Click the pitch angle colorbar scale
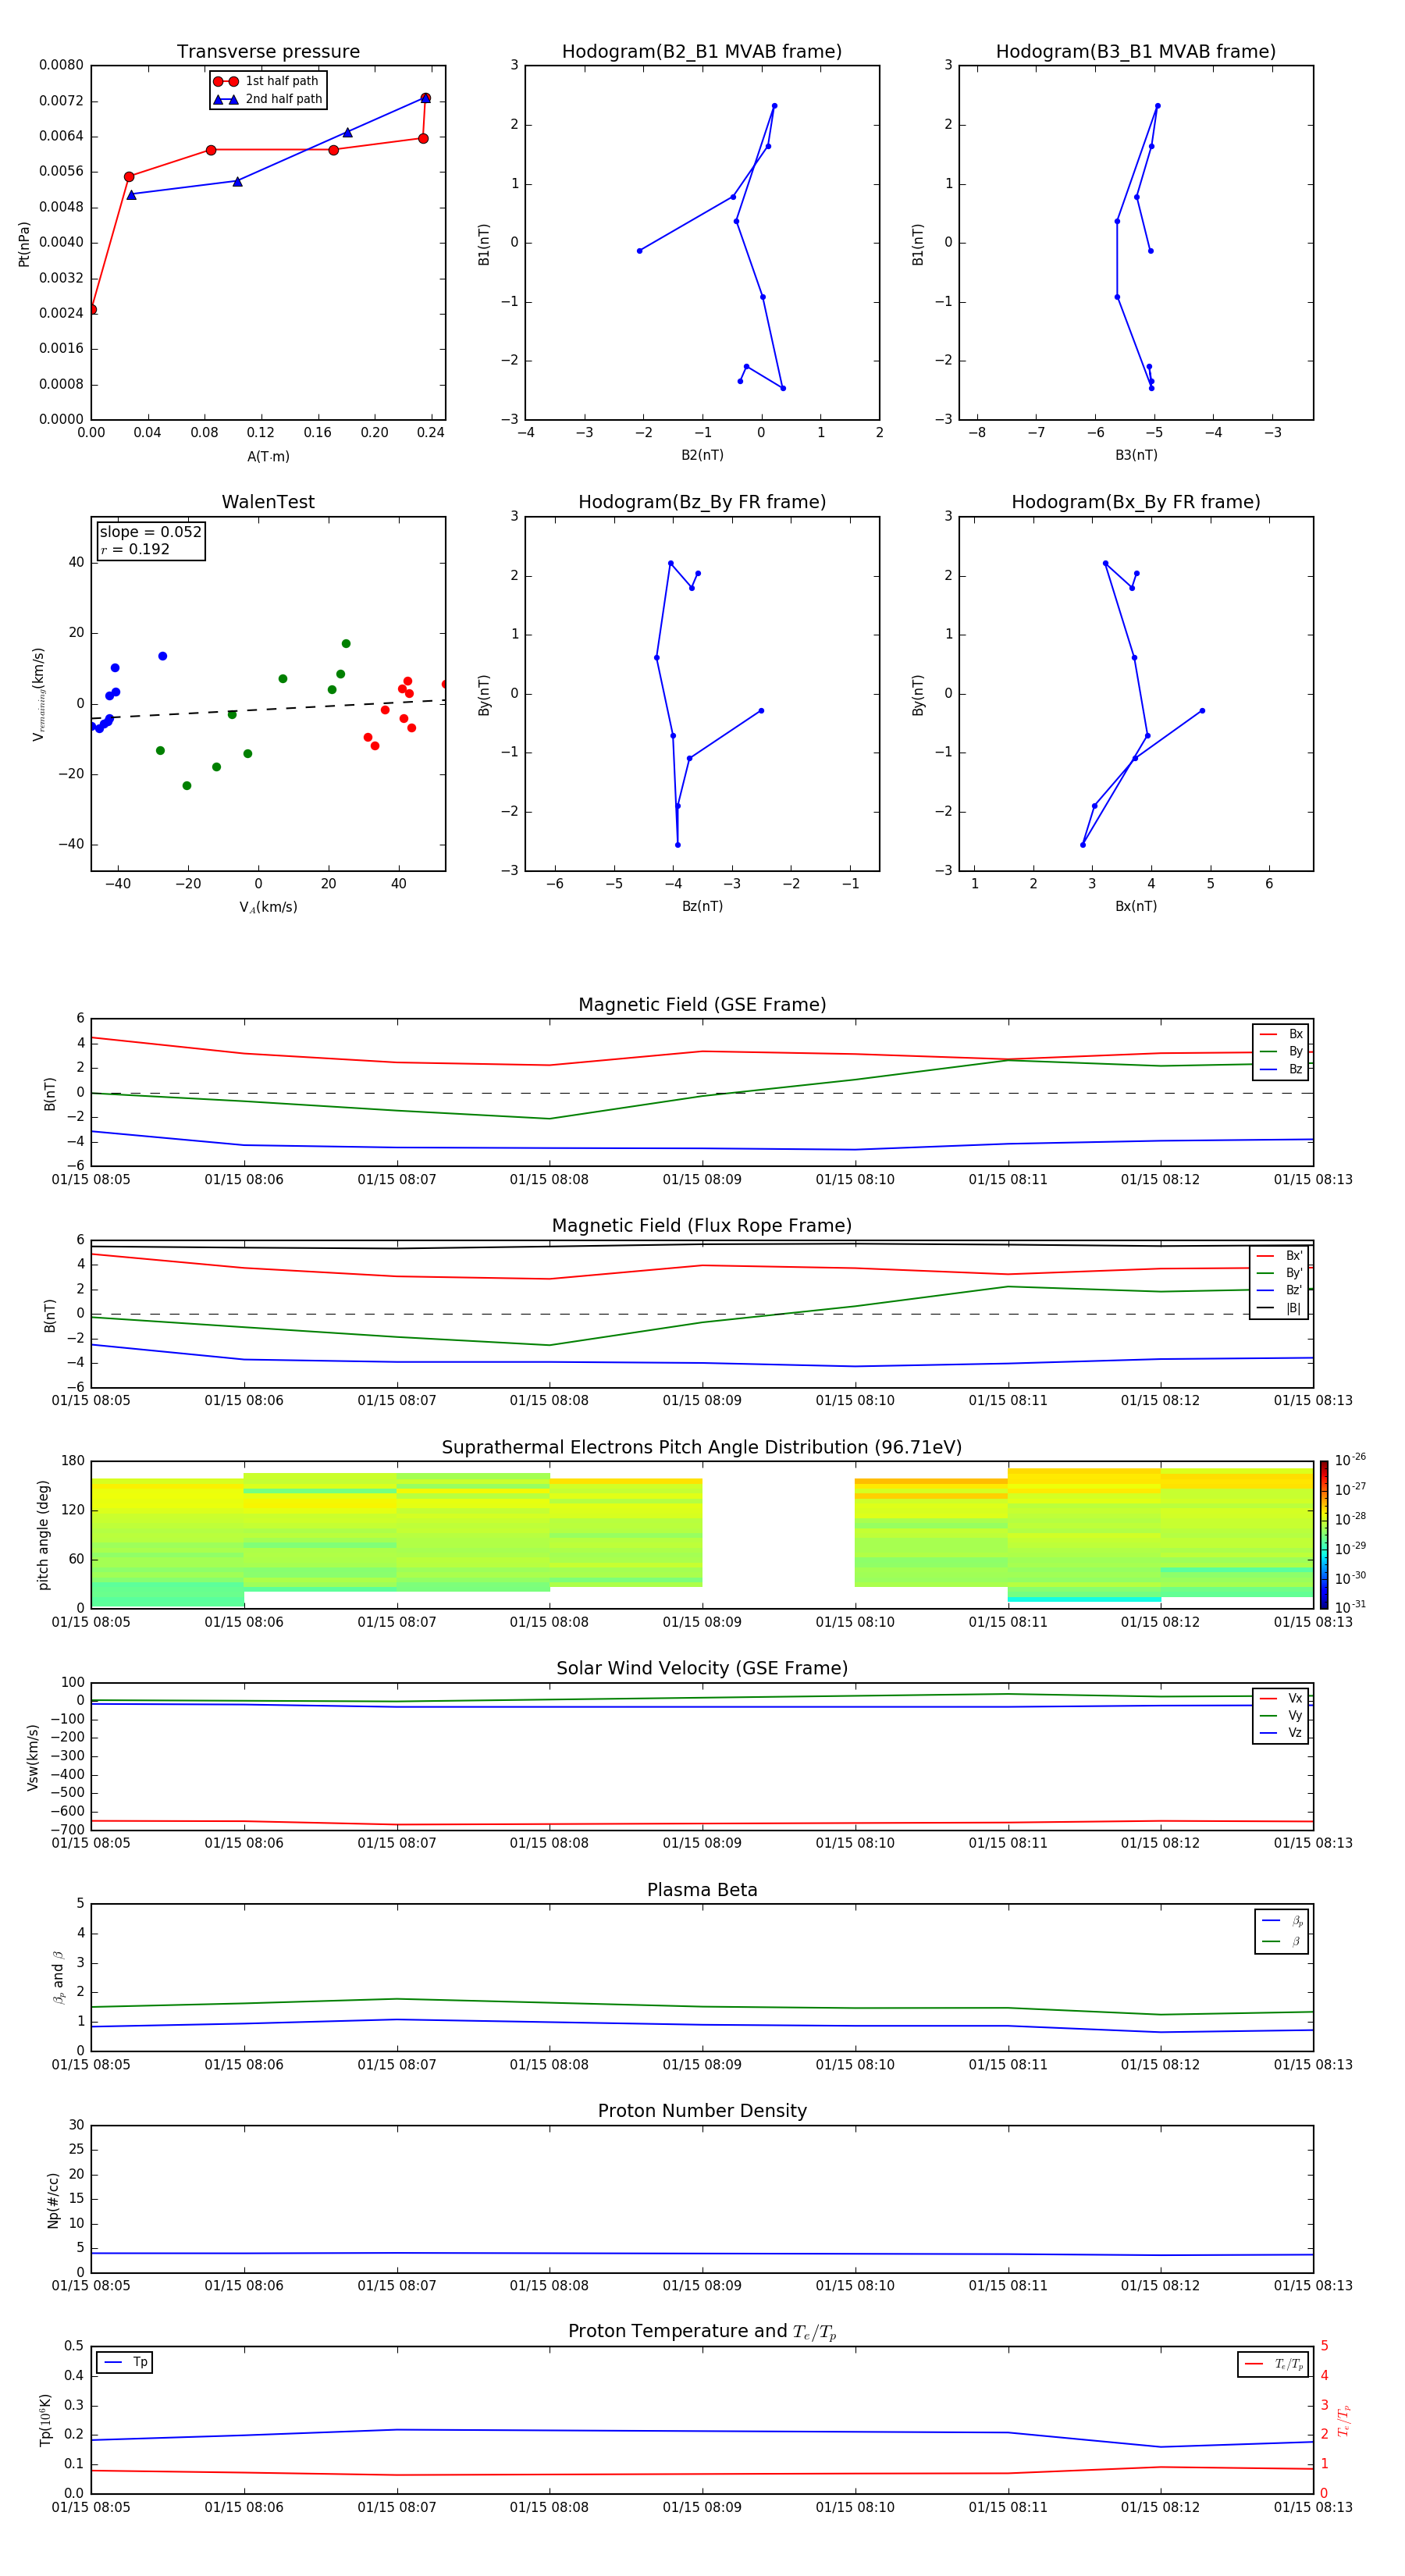1405x2576 pixels. tap(1323, 1534)
